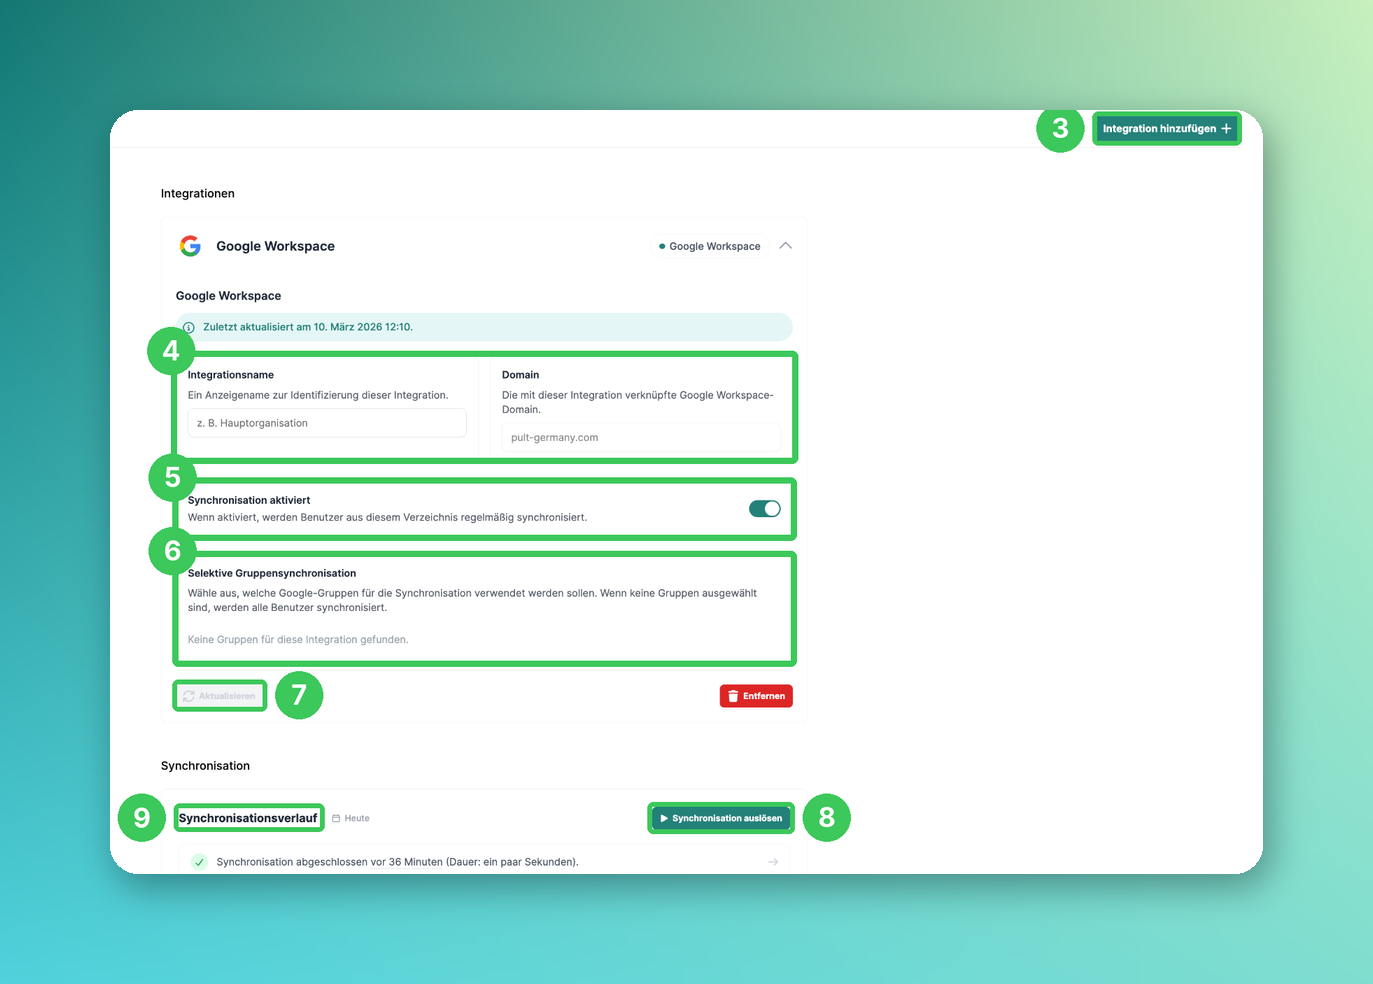The image size is (1373, 984).
Task: Click the Aktualisieren button
Action: (220, 696)
